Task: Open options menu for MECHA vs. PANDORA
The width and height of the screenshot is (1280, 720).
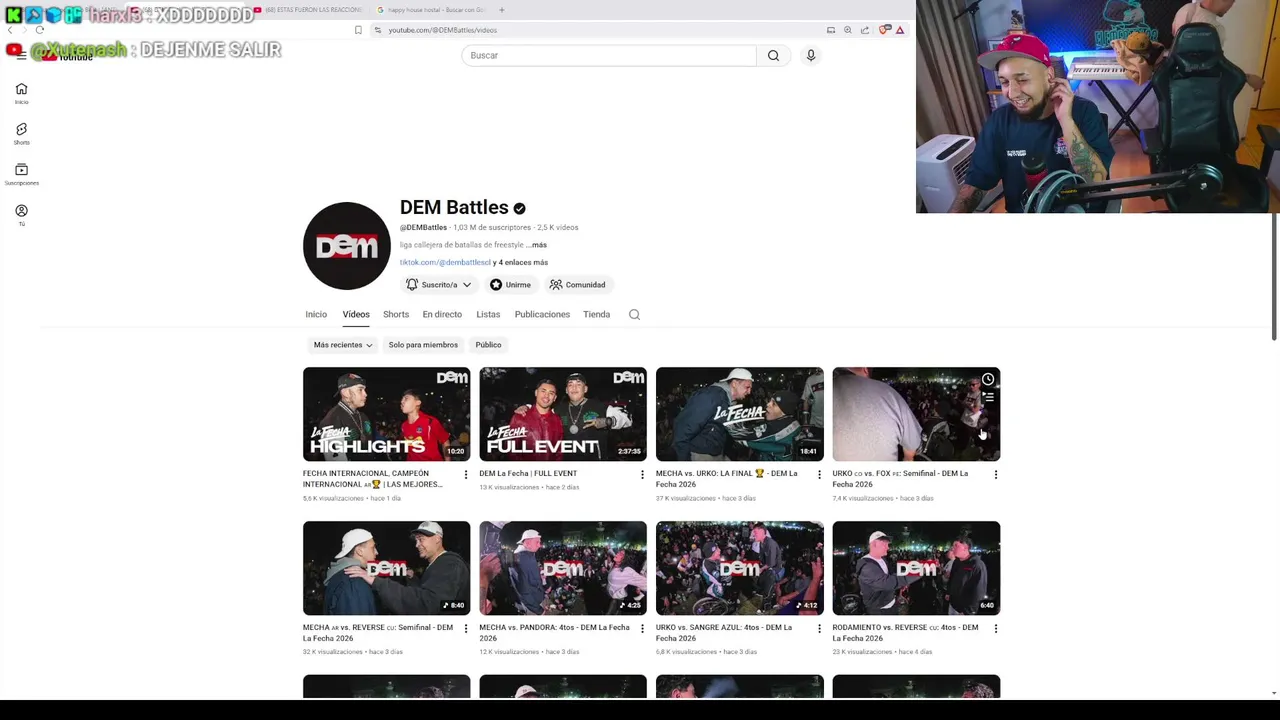Action: (642, 628)
